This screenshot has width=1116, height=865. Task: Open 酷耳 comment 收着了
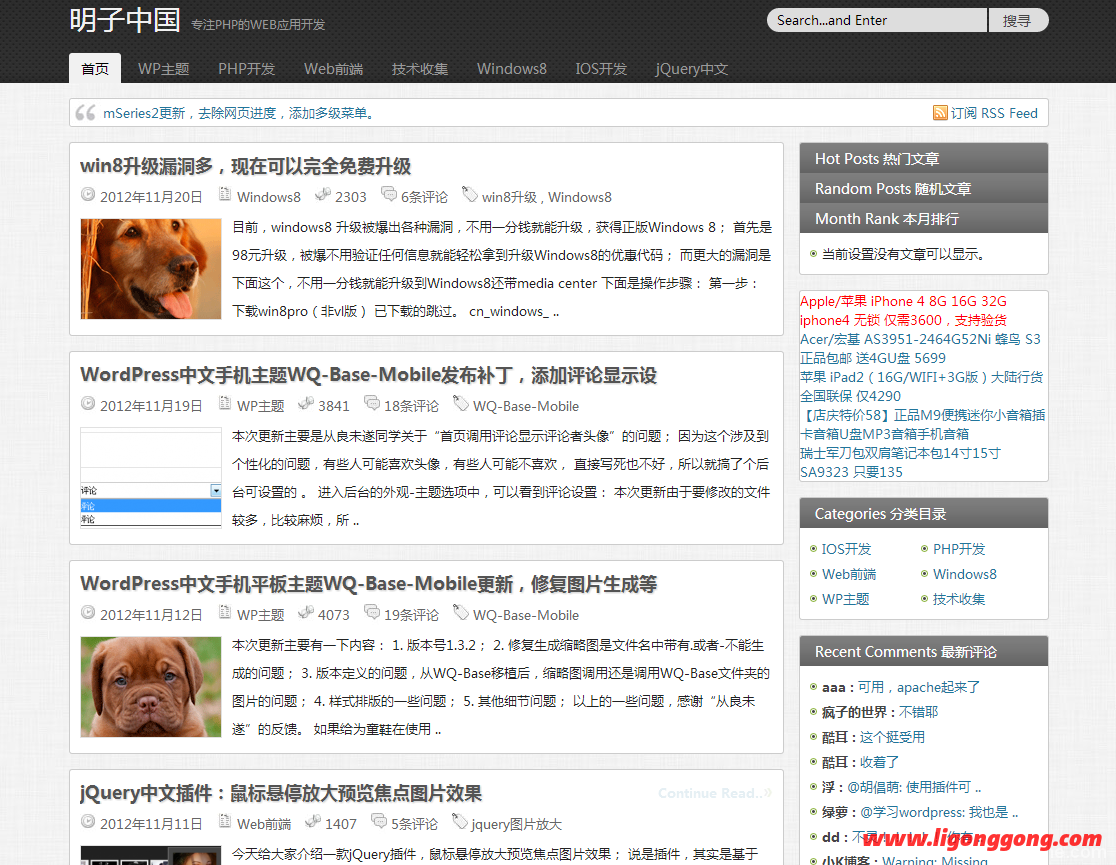pyautogui.click(x=879, y=762)
